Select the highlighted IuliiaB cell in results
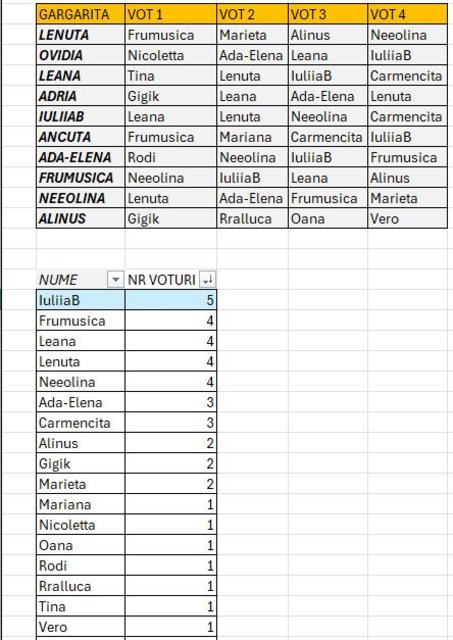The height and width of the screenshot is (640, 453). [80, 300]
